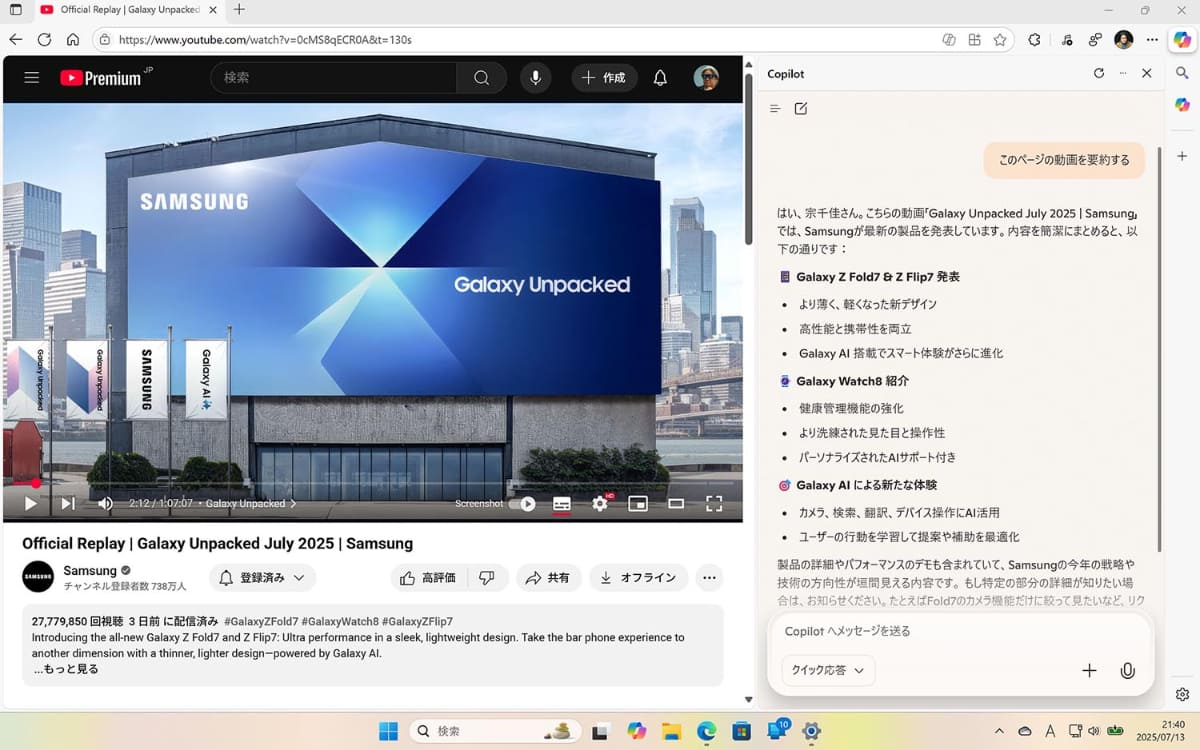Open YouTube notifications bell

660,78
